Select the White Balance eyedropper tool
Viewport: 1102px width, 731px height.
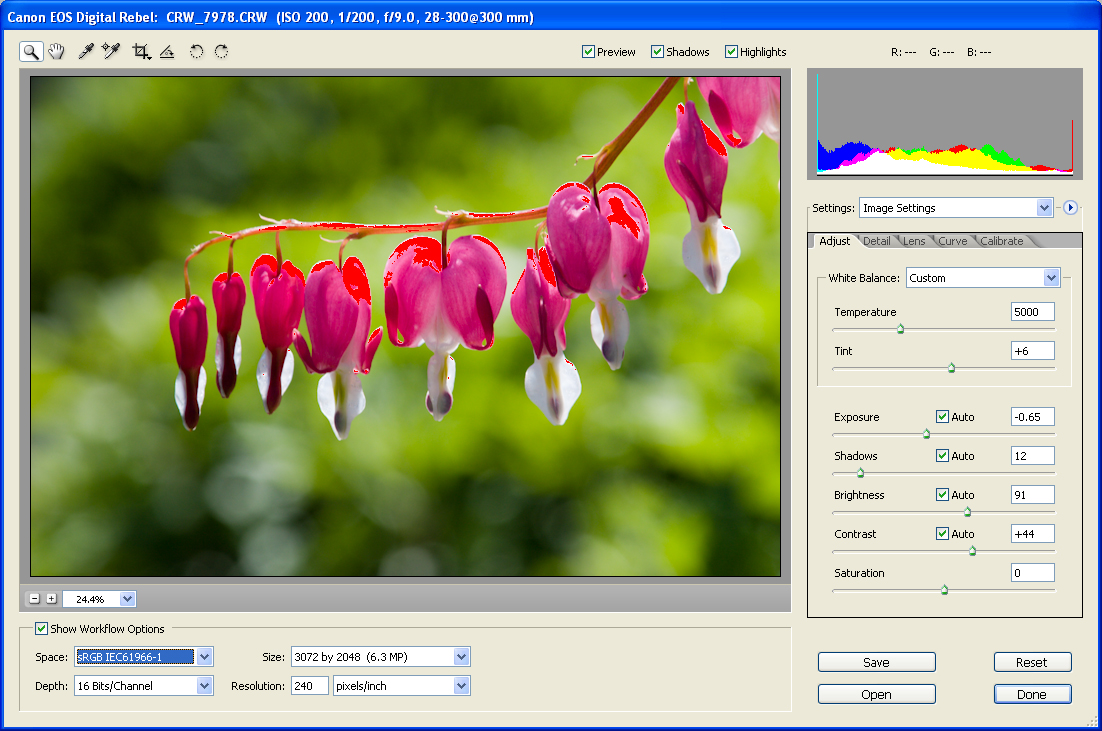[86, 51]
